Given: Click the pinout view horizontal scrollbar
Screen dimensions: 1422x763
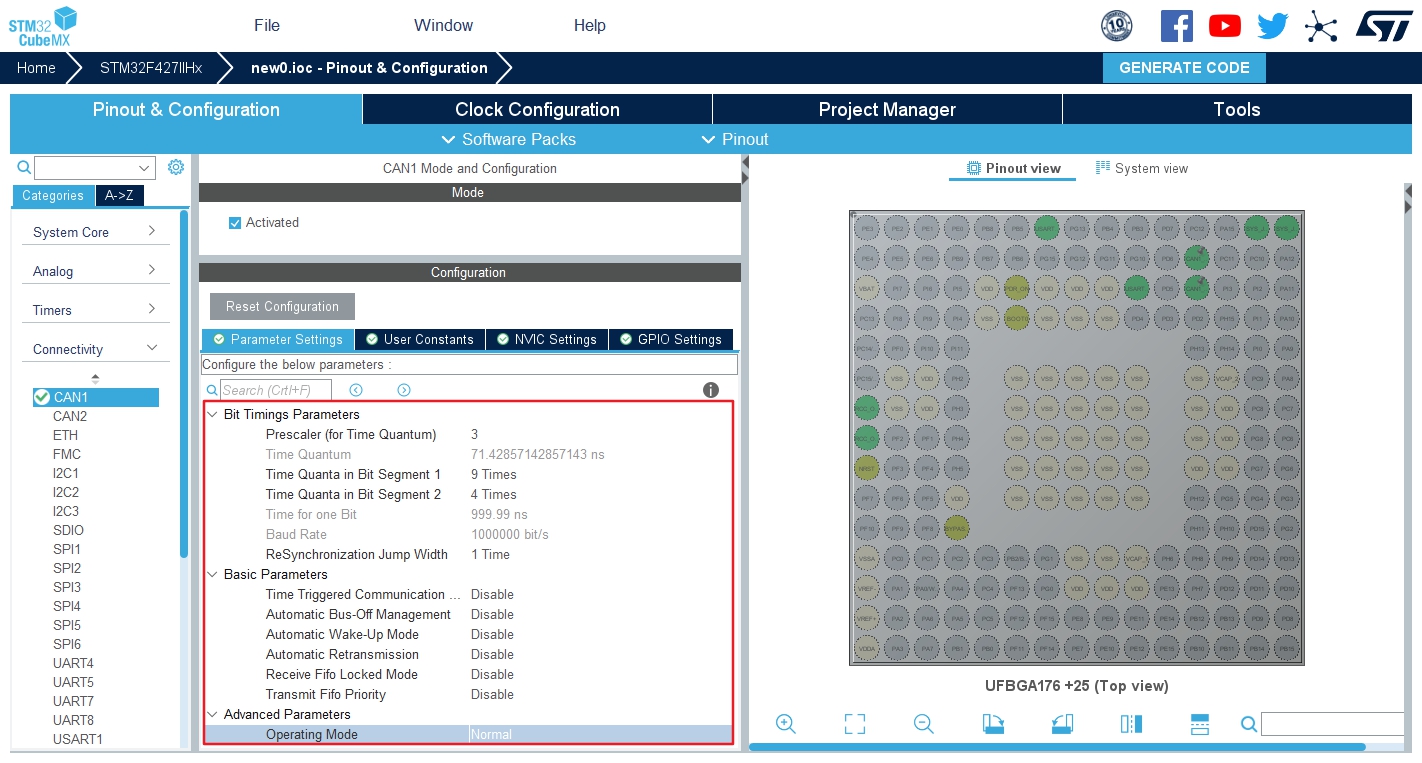Looking at the screenshot, I should pyautogui.click(x=1057, y=747).
